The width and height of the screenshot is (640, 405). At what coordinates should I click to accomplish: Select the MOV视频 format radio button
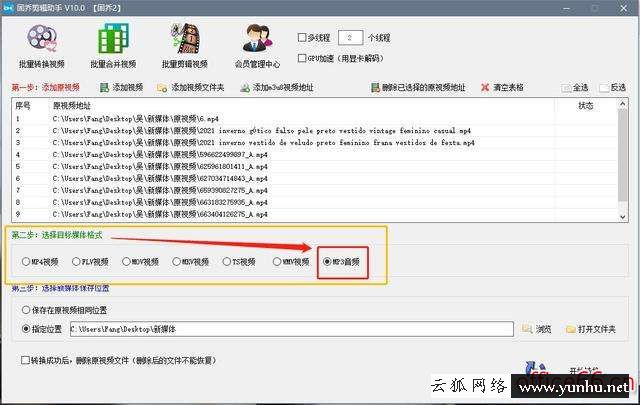pos(127,262)
